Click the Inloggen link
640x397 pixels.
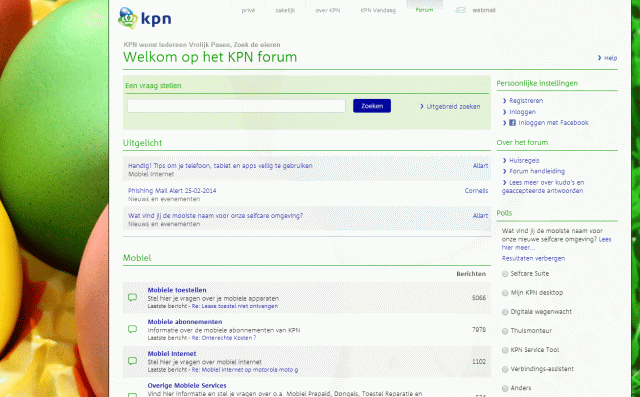pyautogui.click(x=522, y=112)
